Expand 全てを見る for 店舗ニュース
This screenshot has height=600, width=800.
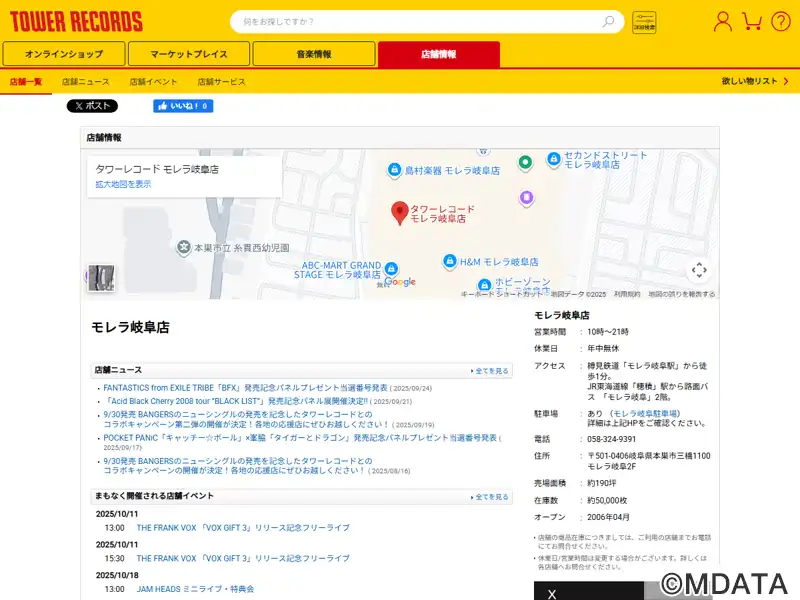tap(490, 371)
